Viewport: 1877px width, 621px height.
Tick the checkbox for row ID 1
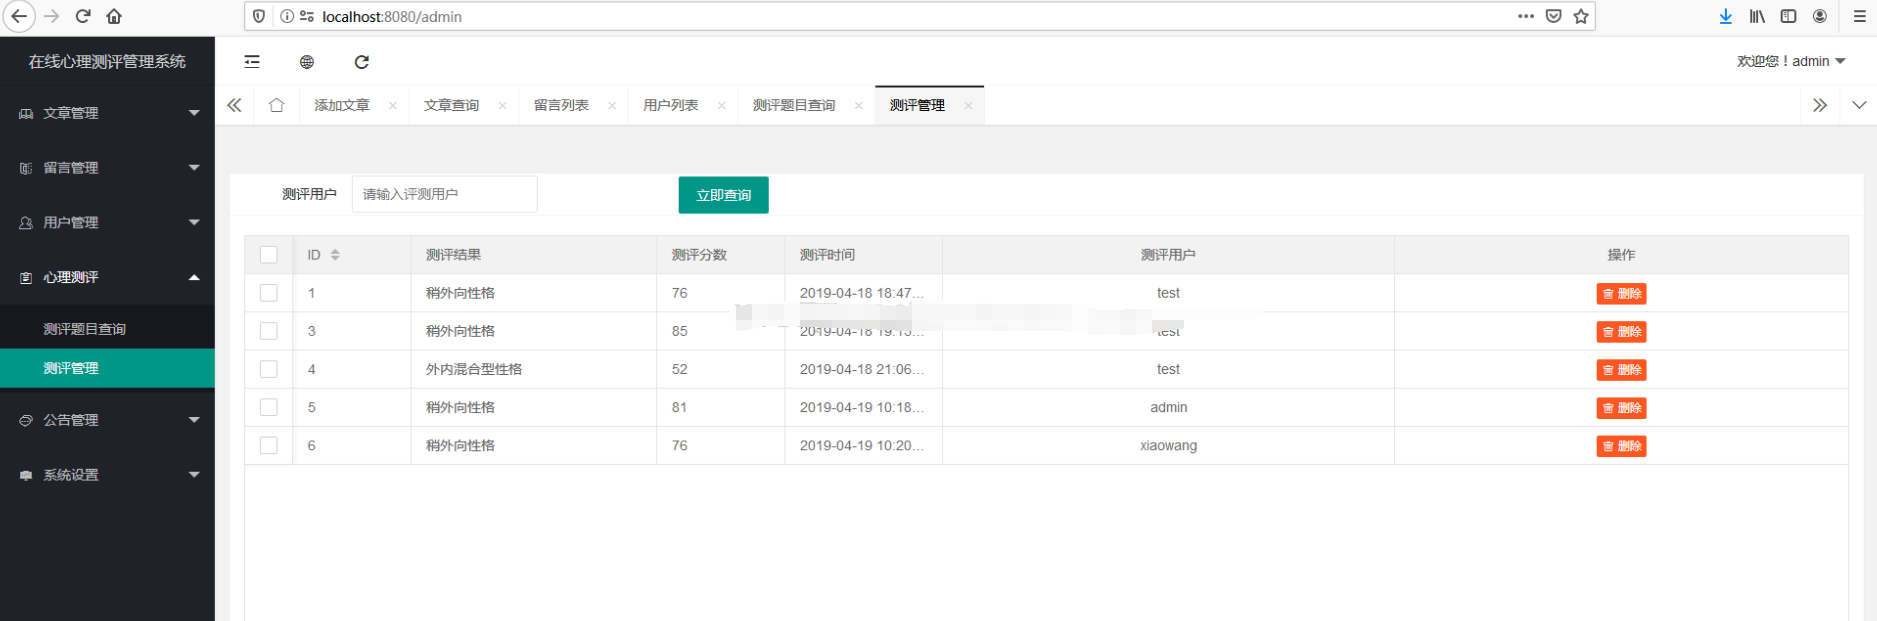coord(269,293)
